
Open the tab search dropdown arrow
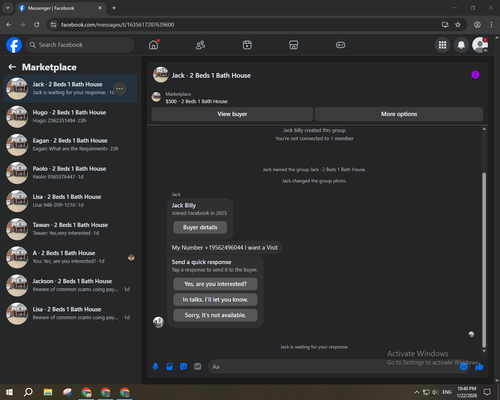point(8,8)
